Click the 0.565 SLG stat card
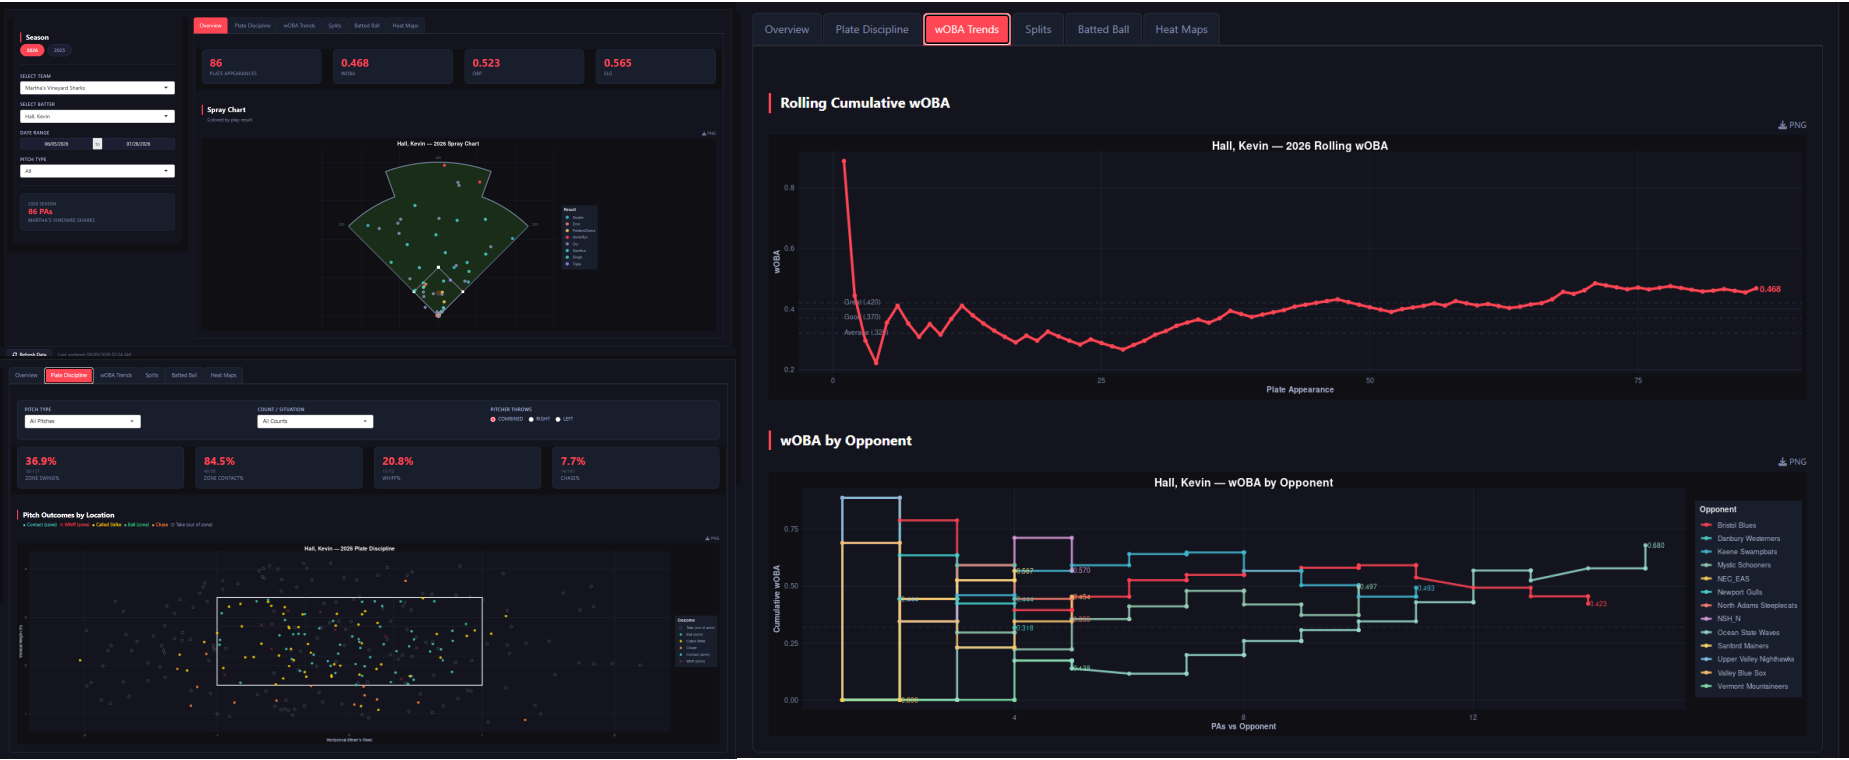 655,66
